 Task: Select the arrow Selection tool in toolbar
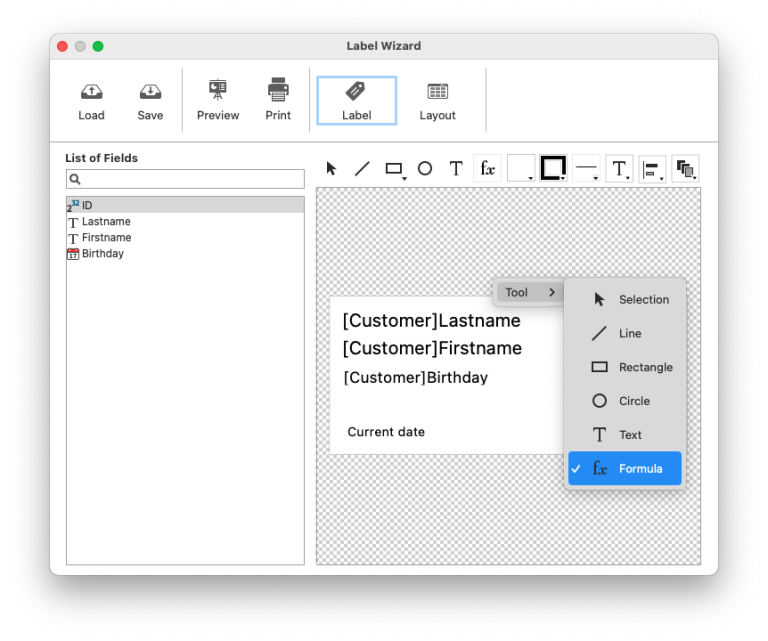pos(332,169)
